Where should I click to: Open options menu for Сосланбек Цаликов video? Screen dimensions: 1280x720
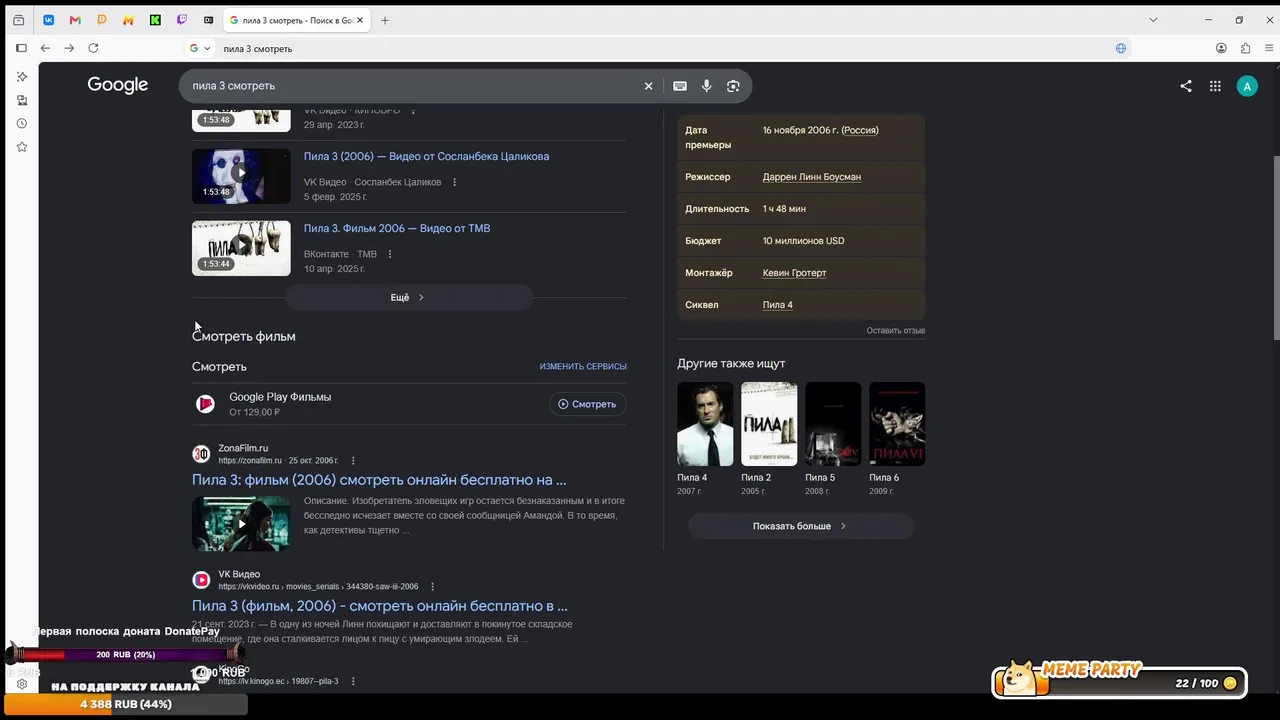coord(454,182)
